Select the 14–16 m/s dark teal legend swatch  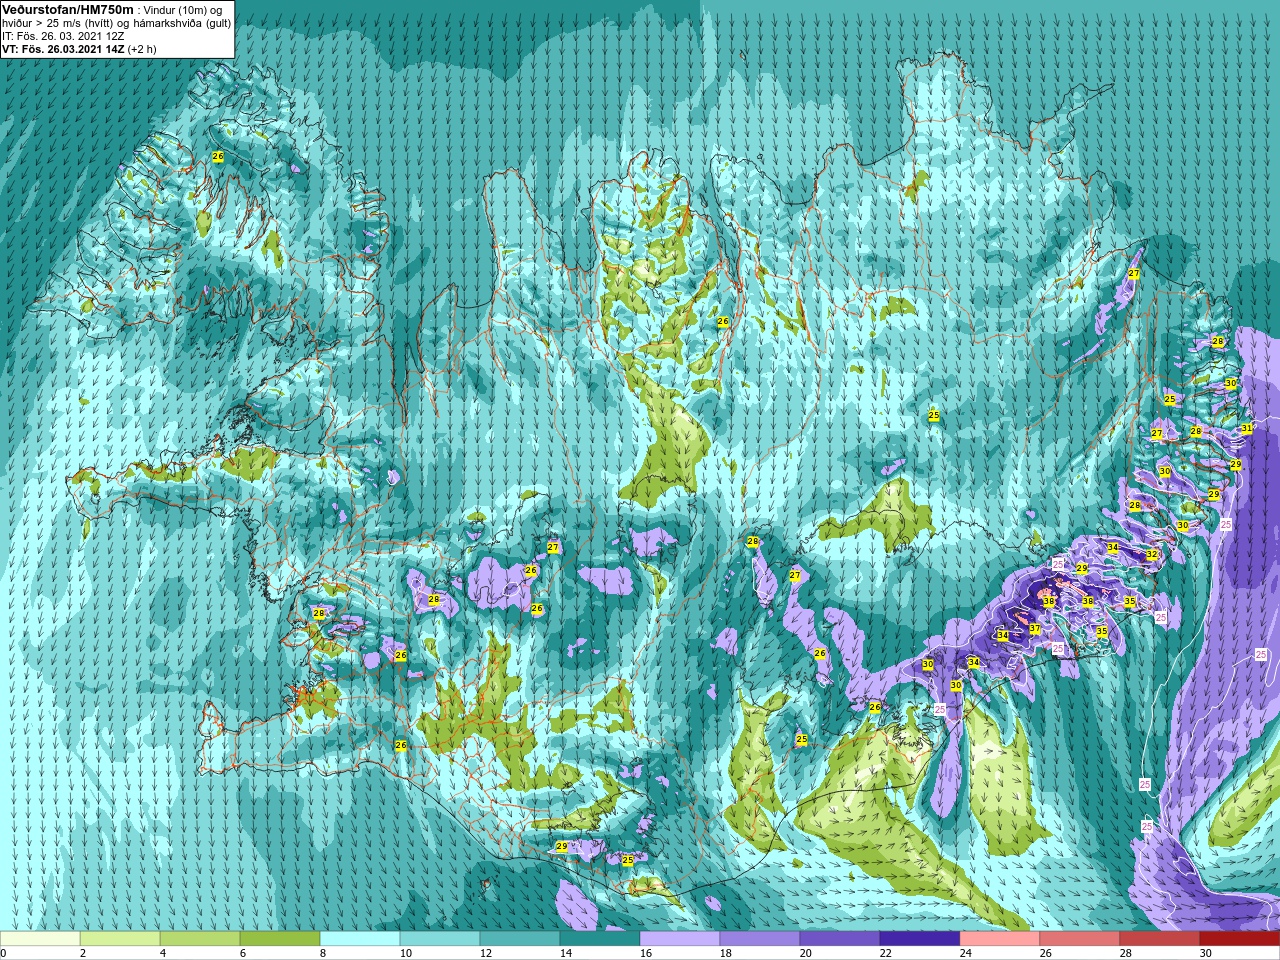[600, 939]
